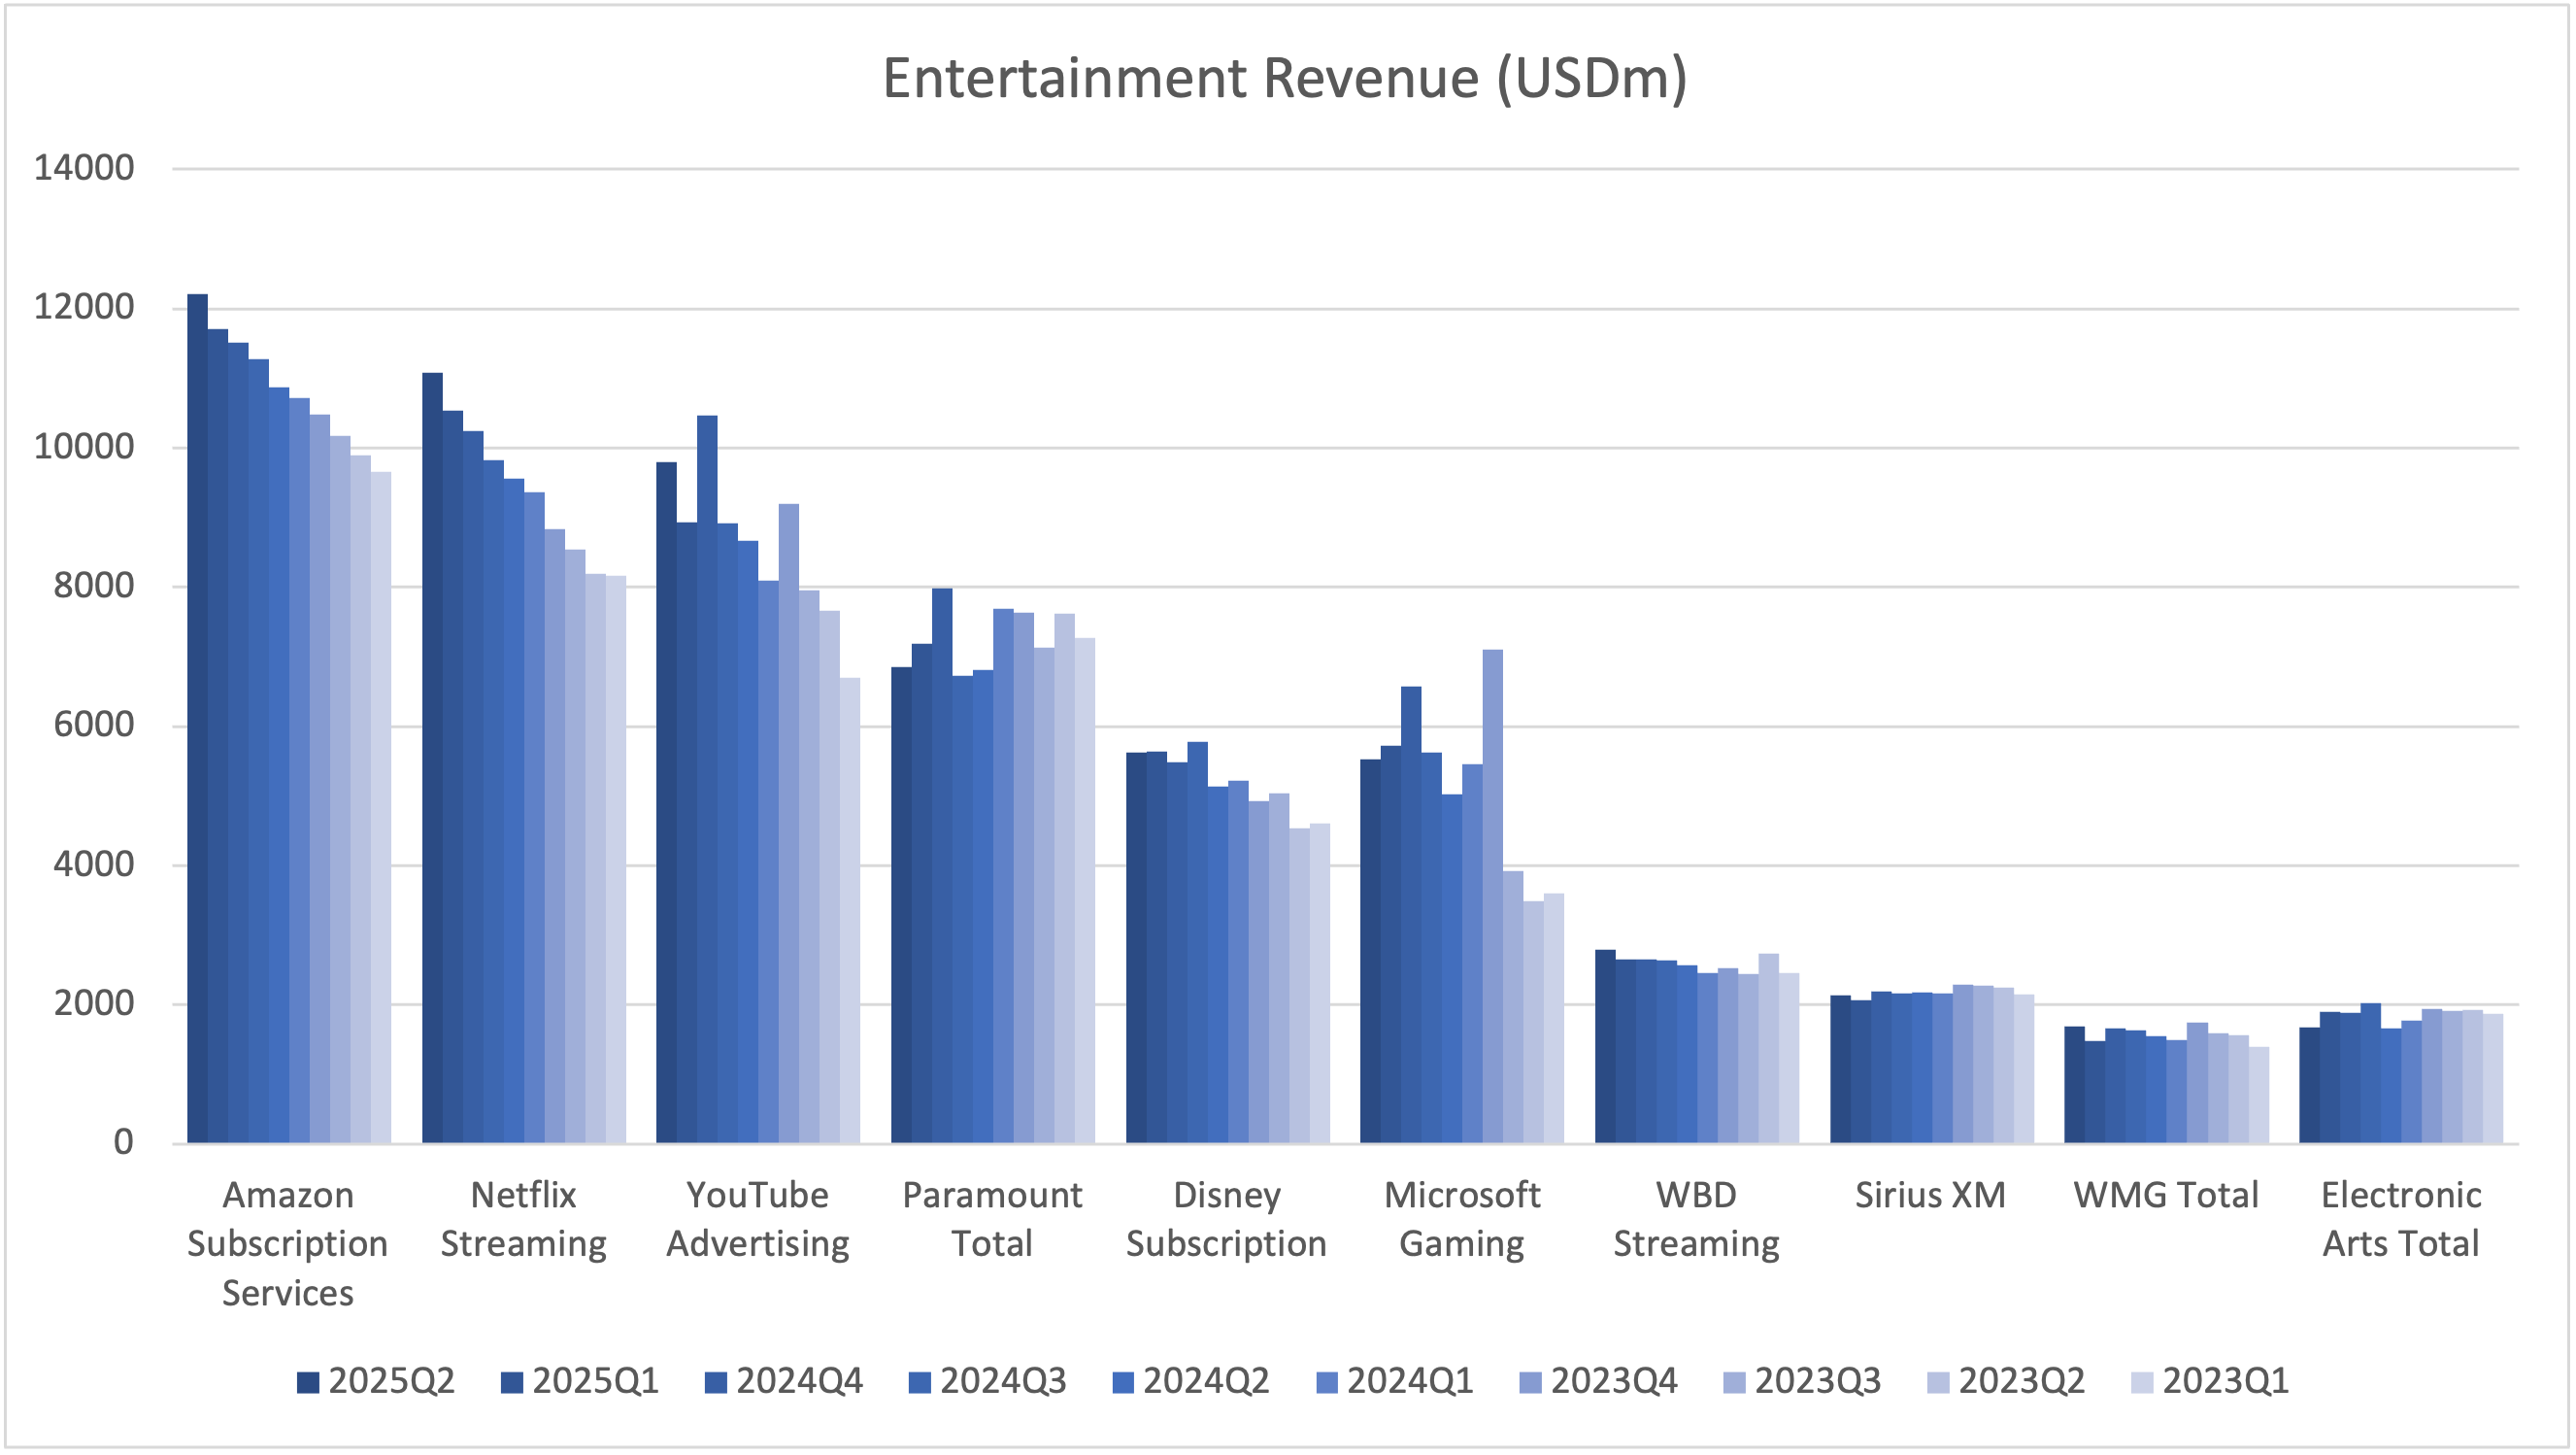Select Paramount Total's tallest 2024Q4 bar
Screen dimensions: 2576x1455
(942, 866)
